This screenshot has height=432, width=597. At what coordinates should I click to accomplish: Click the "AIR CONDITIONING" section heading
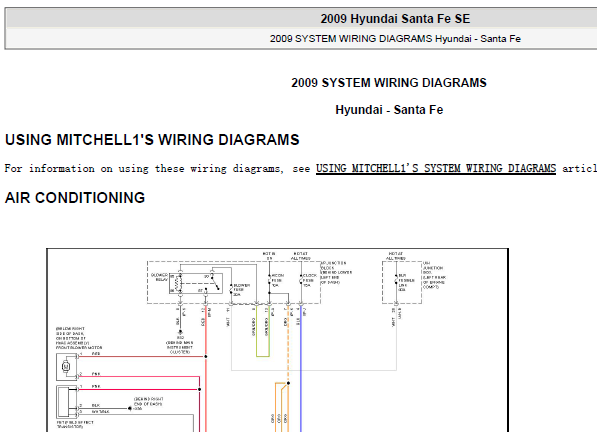[x=75, y=198]
